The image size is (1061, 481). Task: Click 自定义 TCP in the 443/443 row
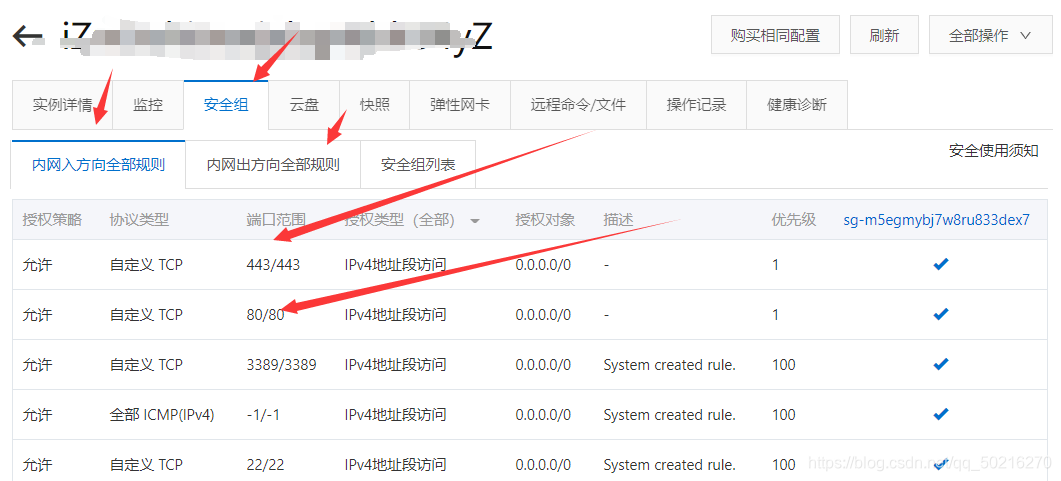click(x=146, y=265)
